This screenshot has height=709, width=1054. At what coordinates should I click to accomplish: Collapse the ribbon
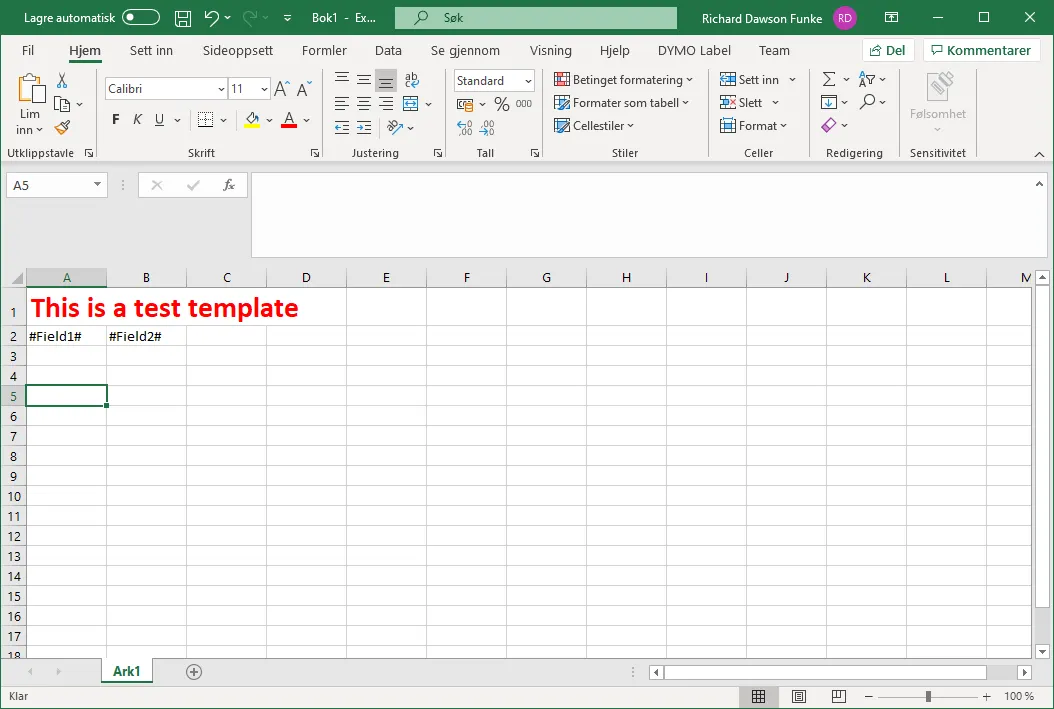point(1039,154)
